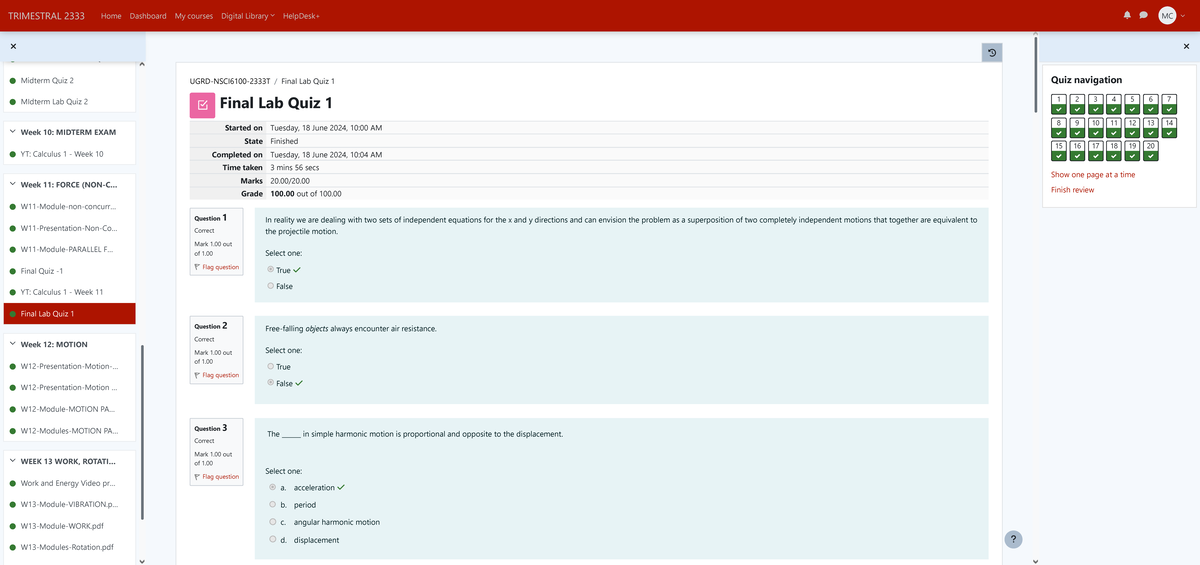Select option c. angular harmonic motion
Viewport: 1200px width, 565px height.
(273, 522)
